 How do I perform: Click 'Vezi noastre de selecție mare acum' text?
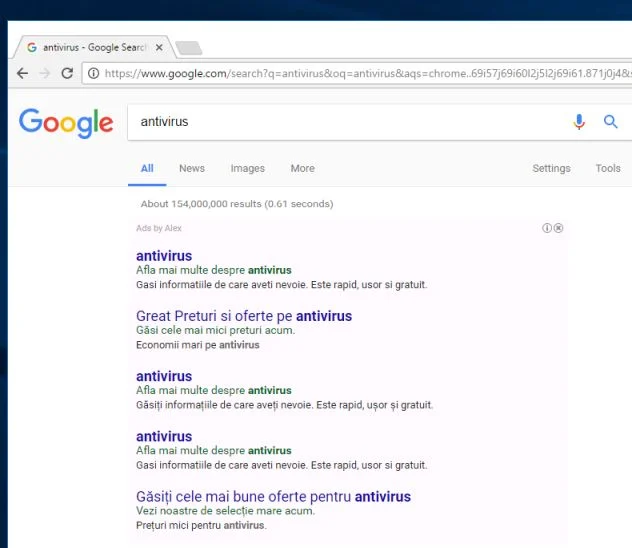click(226, 511)
